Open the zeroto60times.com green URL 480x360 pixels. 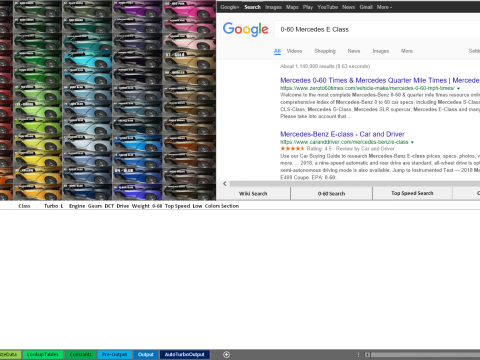[367, 88]
